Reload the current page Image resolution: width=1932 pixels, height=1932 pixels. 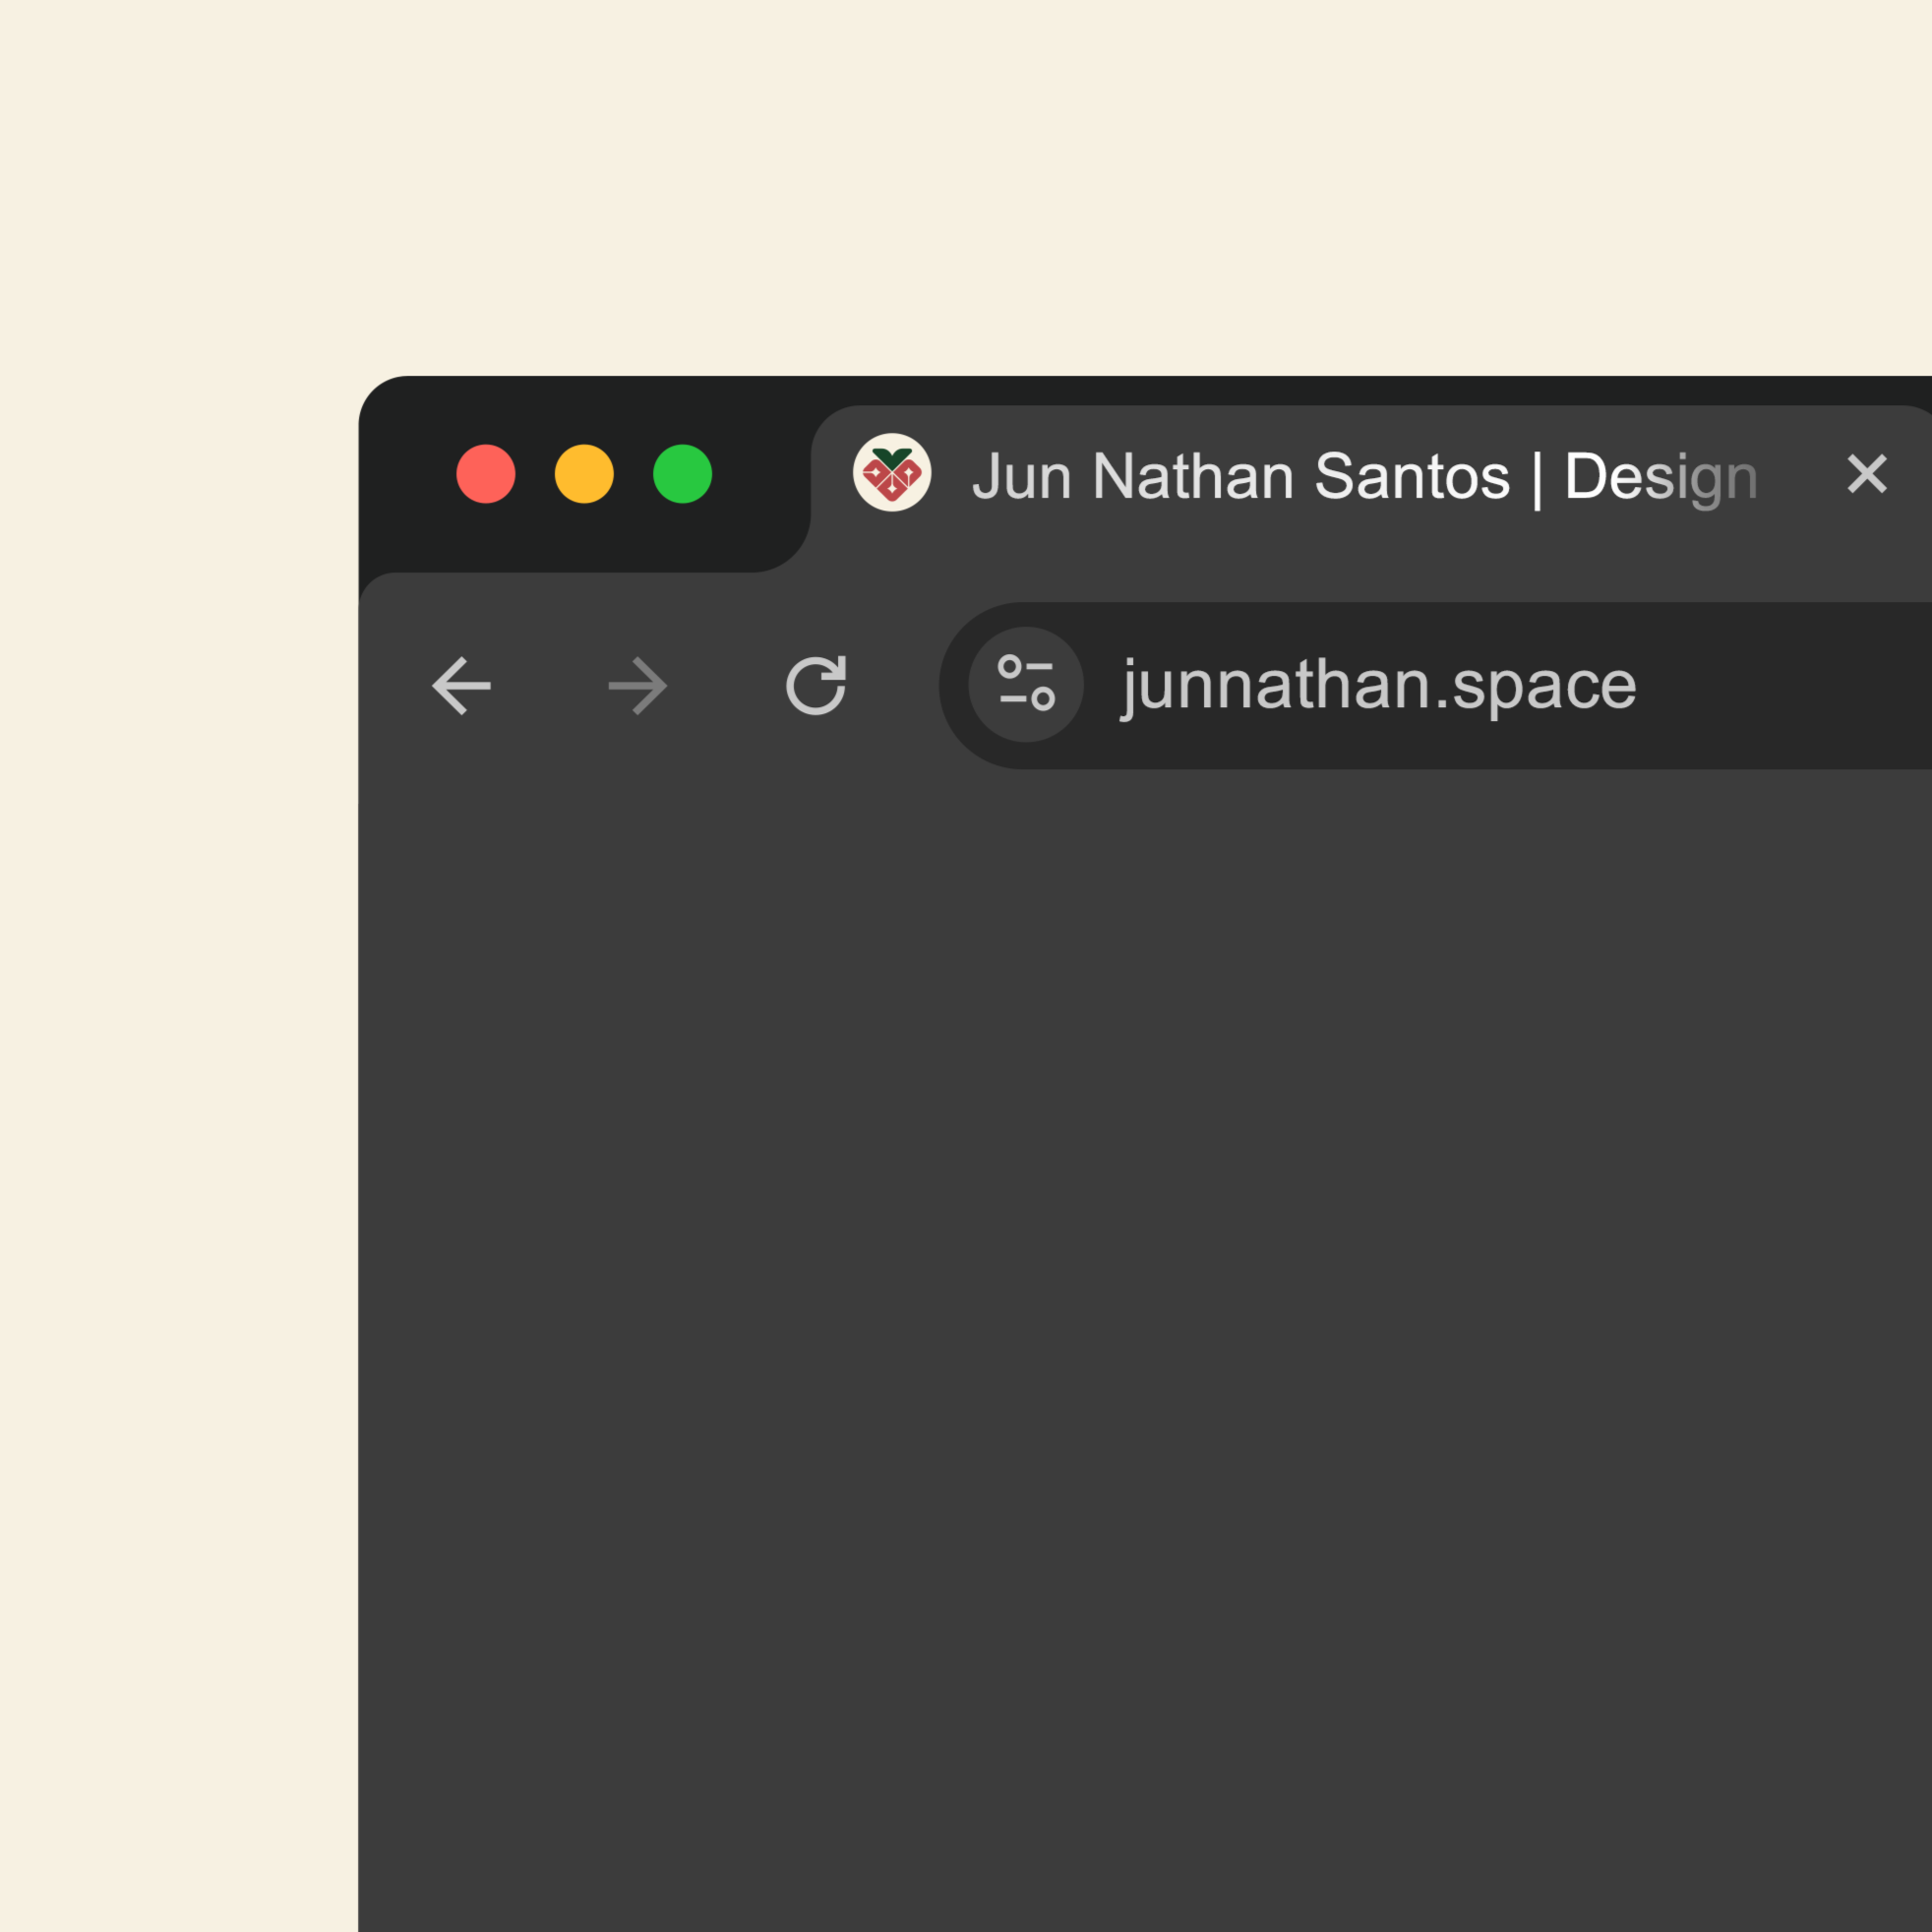[816, 686]
